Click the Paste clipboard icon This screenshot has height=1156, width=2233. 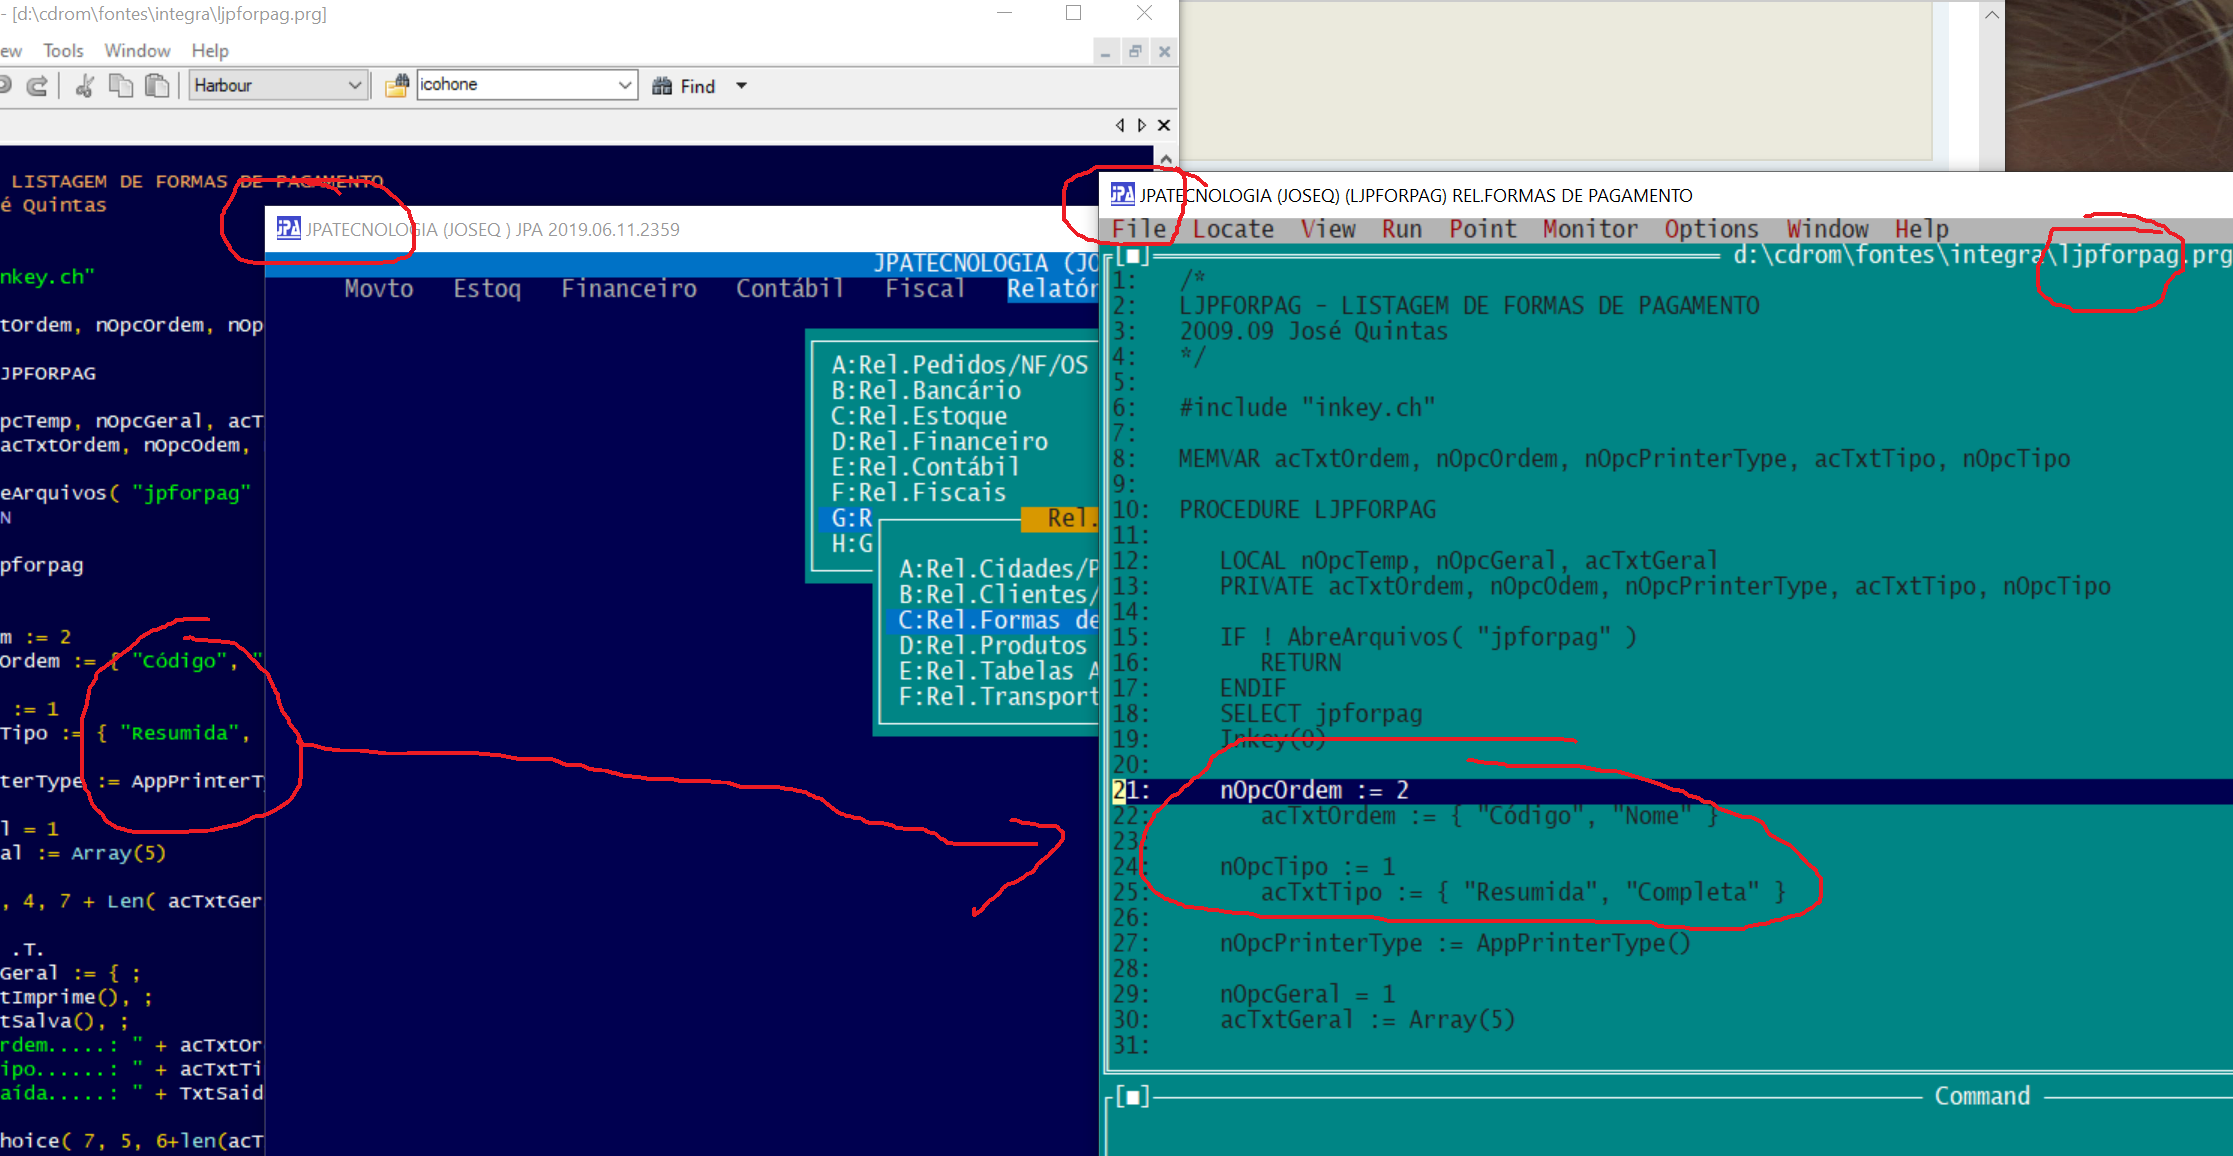(157, 86)
